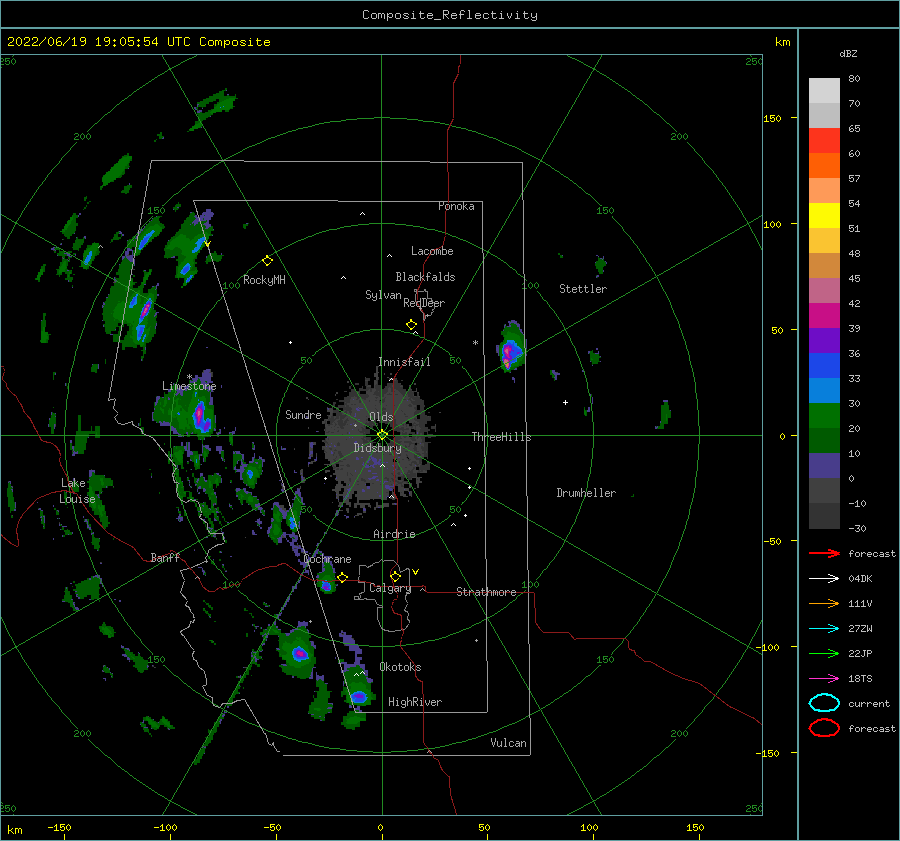Click the Airdrie label
Screen dimensions: 900x841
[394, 534]
